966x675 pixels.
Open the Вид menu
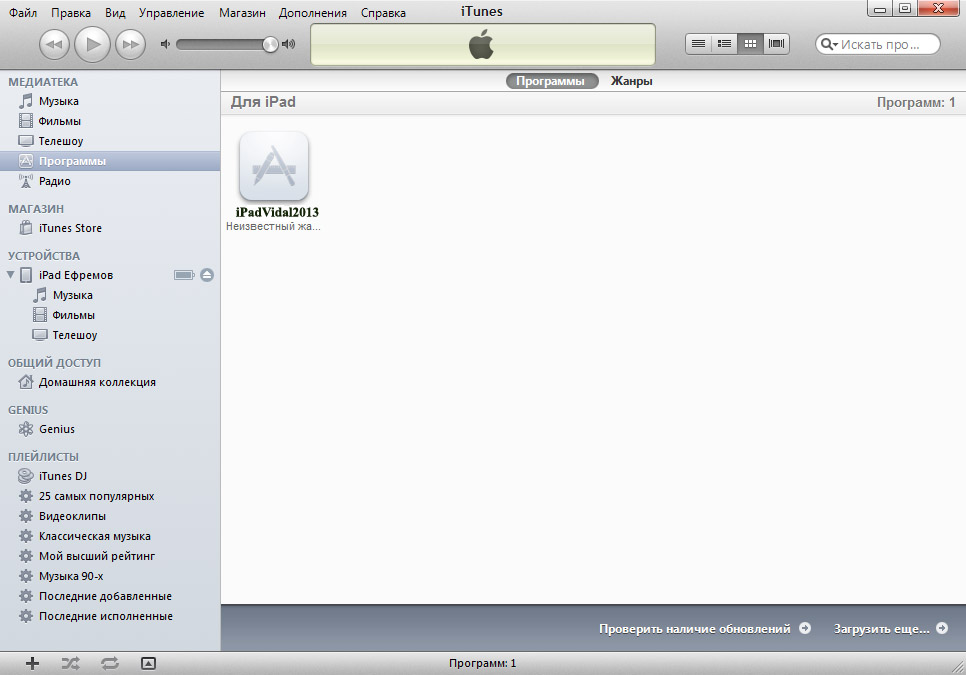115,12
